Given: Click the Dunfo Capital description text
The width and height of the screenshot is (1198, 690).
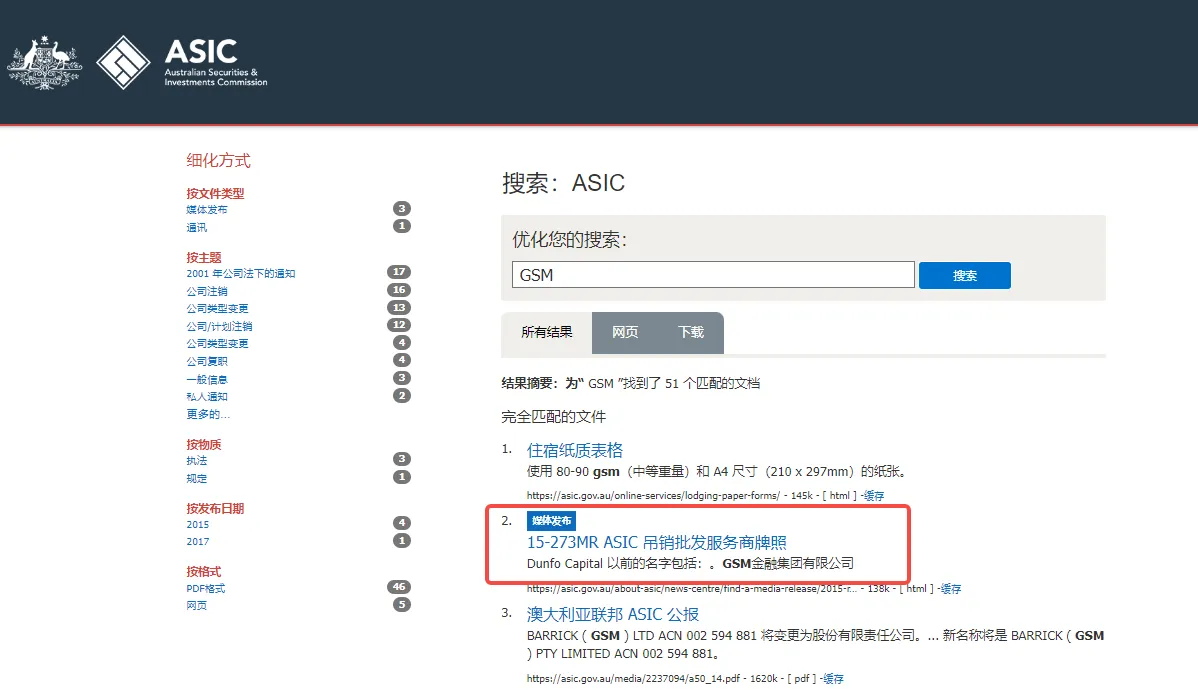Looking at the screenshot, I should tap(690, 564).
